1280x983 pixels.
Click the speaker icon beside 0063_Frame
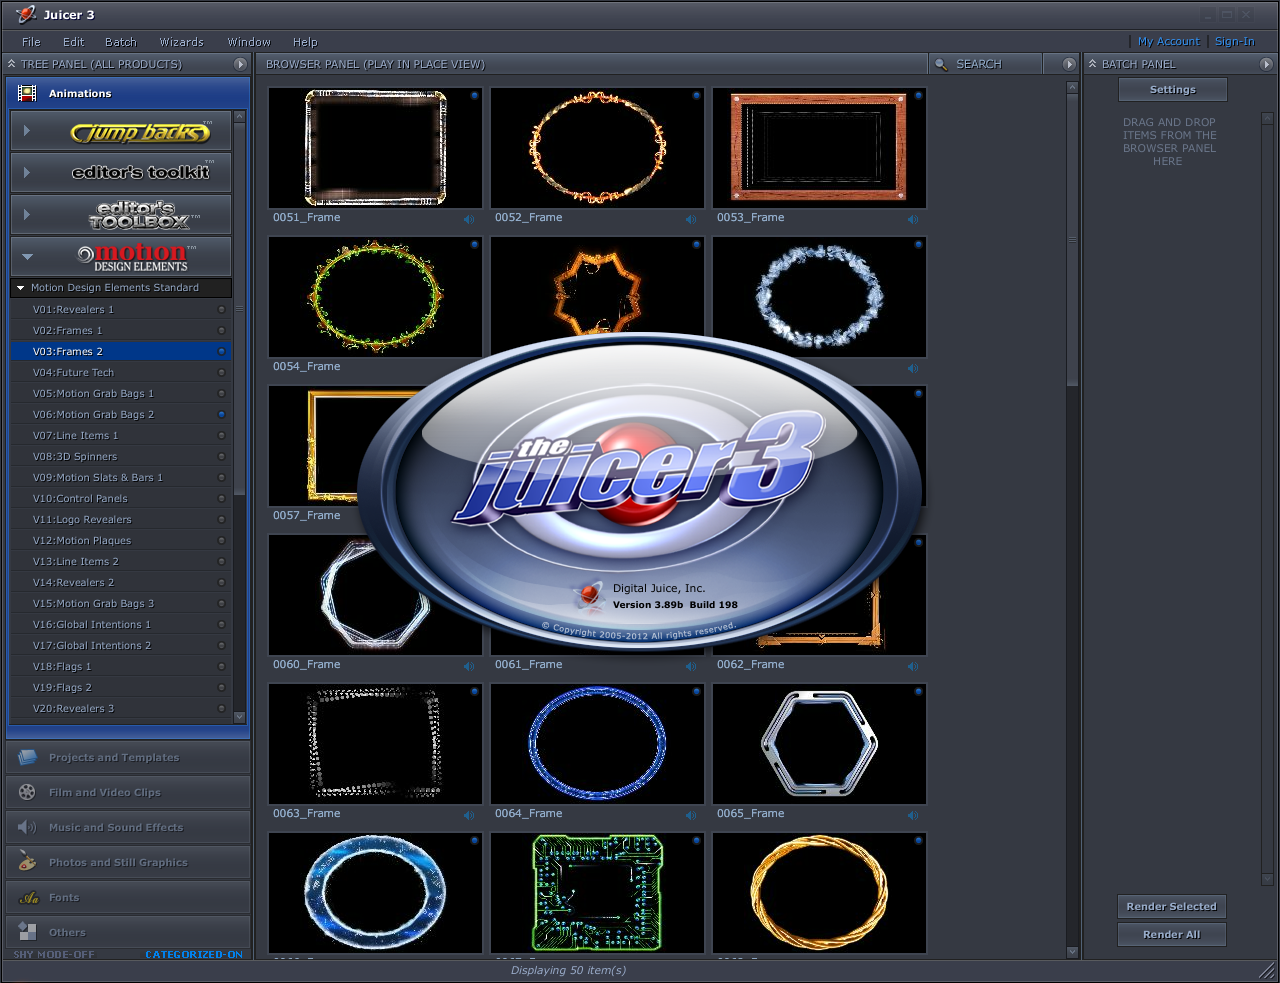point(469,815)
